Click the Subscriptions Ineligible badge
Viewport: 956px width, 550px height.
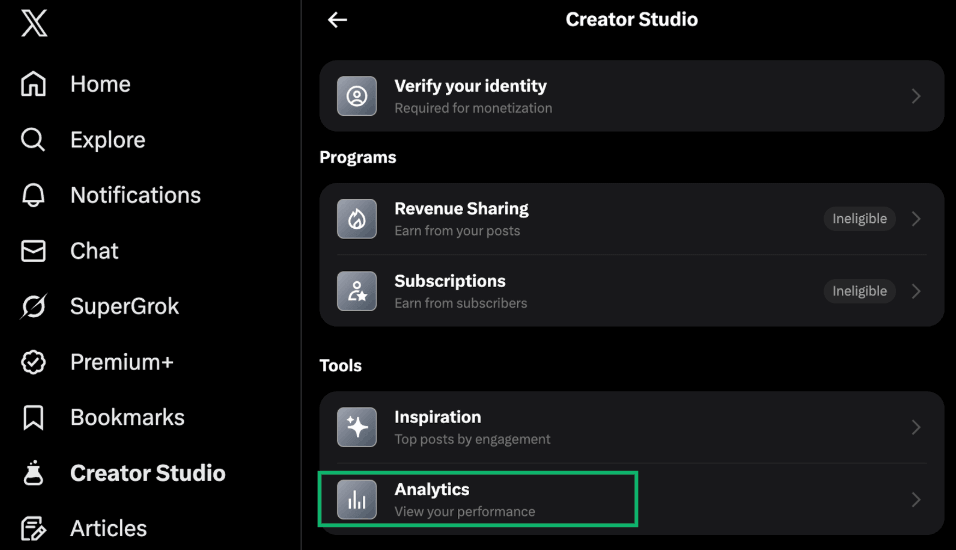pyautogui.click(x=859, y=291)
